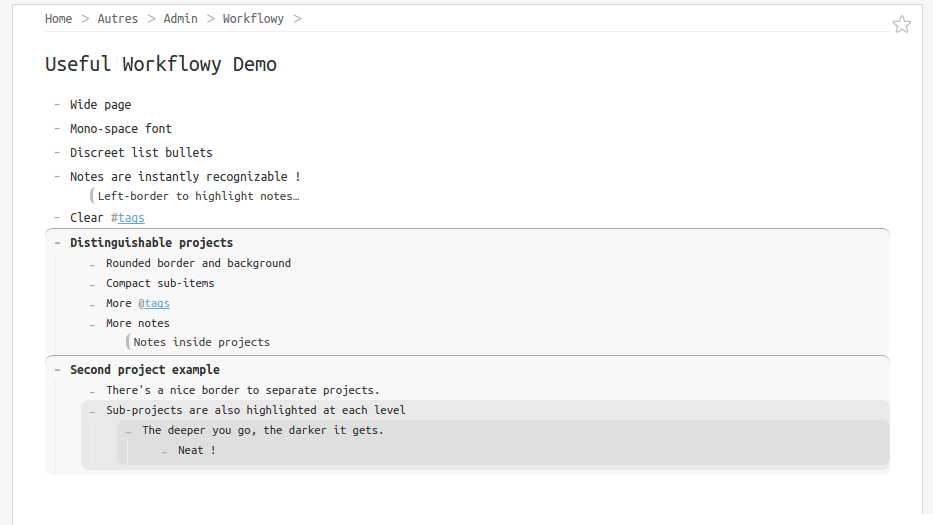Edit the Wide page item text
The width and height of the screenshot is (933, 525).
(x=101, y=105)
